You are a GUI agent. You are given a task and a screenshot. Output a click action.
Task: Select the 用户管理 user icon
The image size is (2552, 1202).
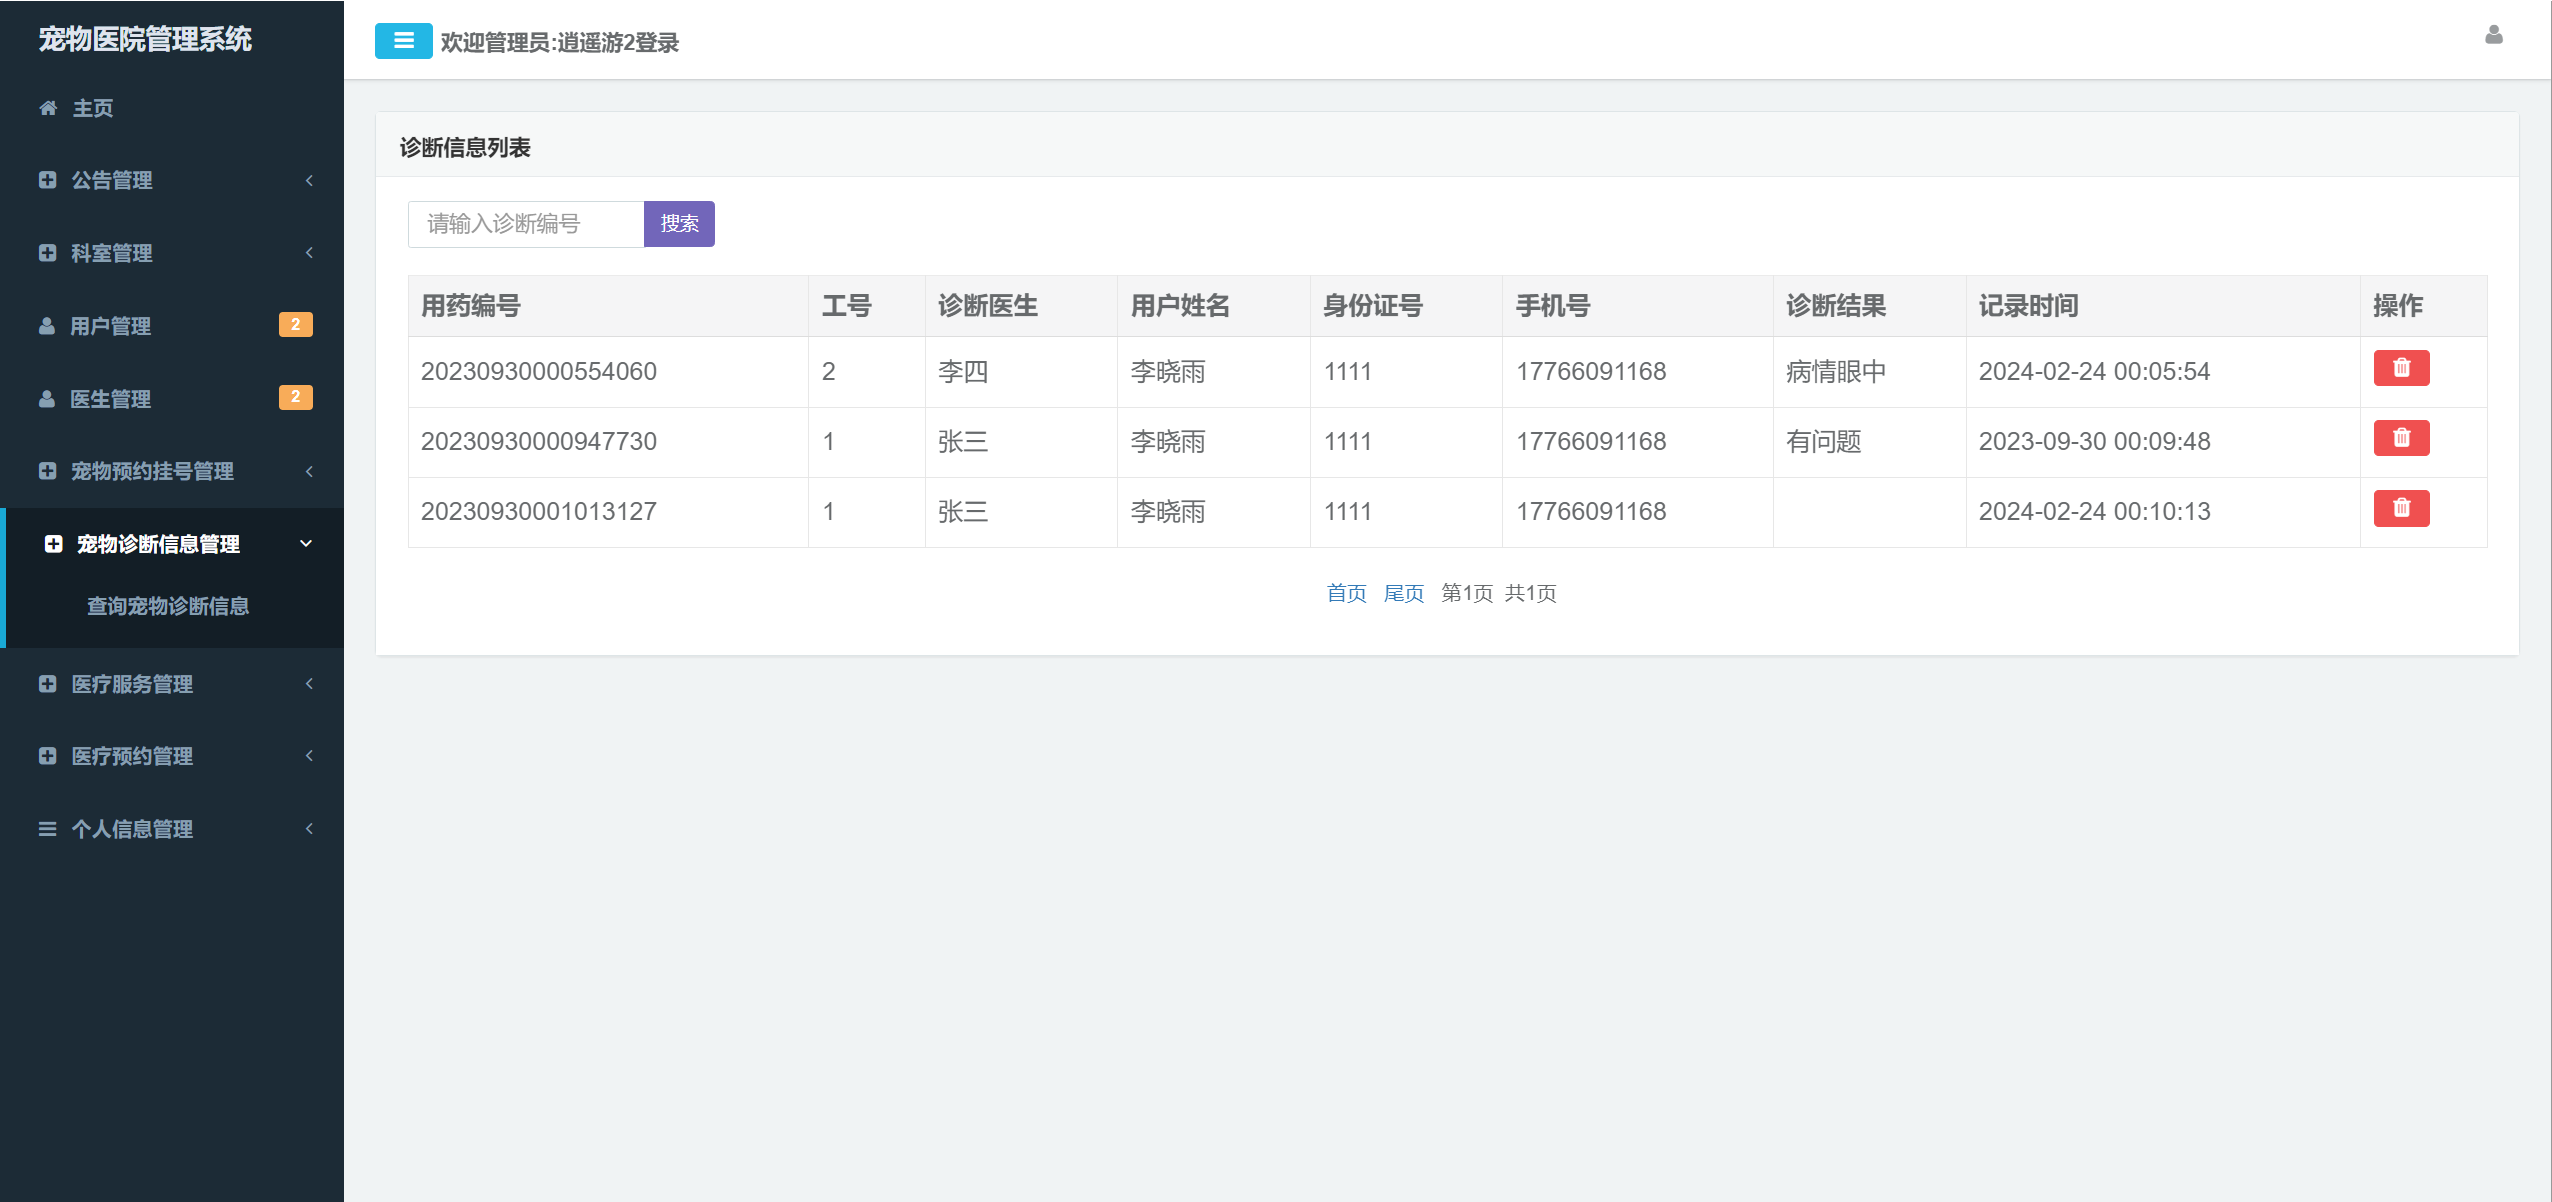(x=48, y=326)
